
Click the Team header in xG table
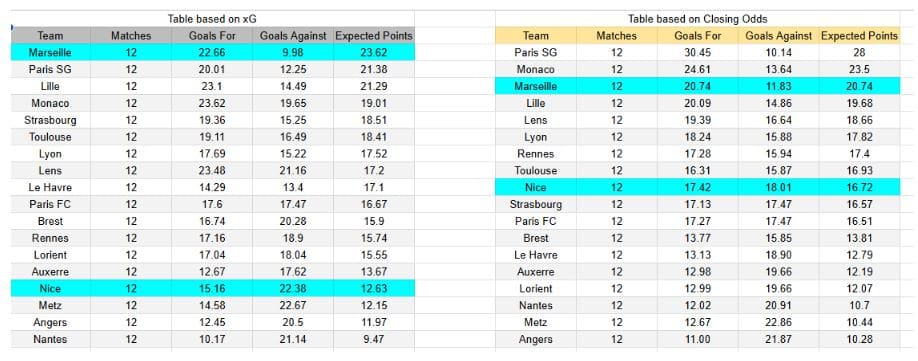[x=50, y=36]
